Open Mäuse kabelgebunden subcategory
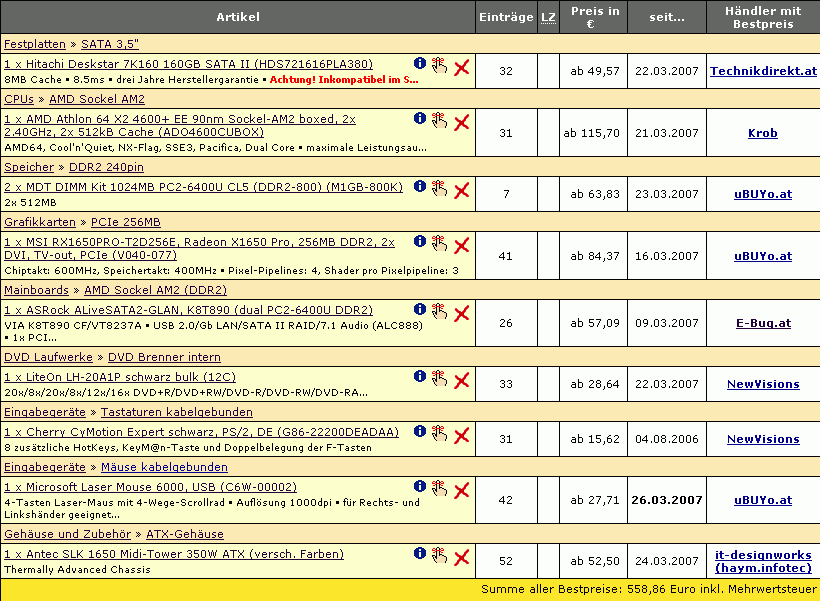The width and height of the screenshot is (820, 601). click(x=164, y=467)
